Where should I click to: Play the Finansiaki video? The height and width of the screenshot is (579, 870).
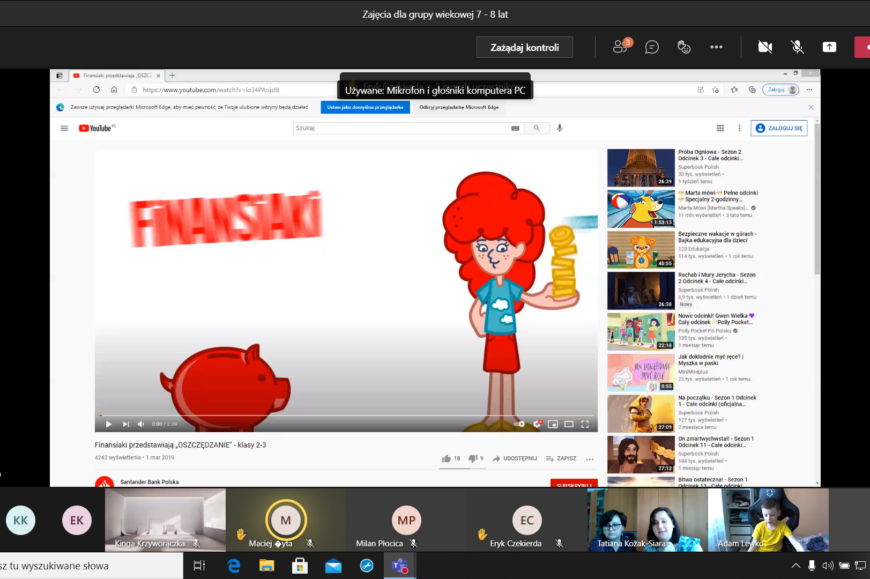coord(109,424)
